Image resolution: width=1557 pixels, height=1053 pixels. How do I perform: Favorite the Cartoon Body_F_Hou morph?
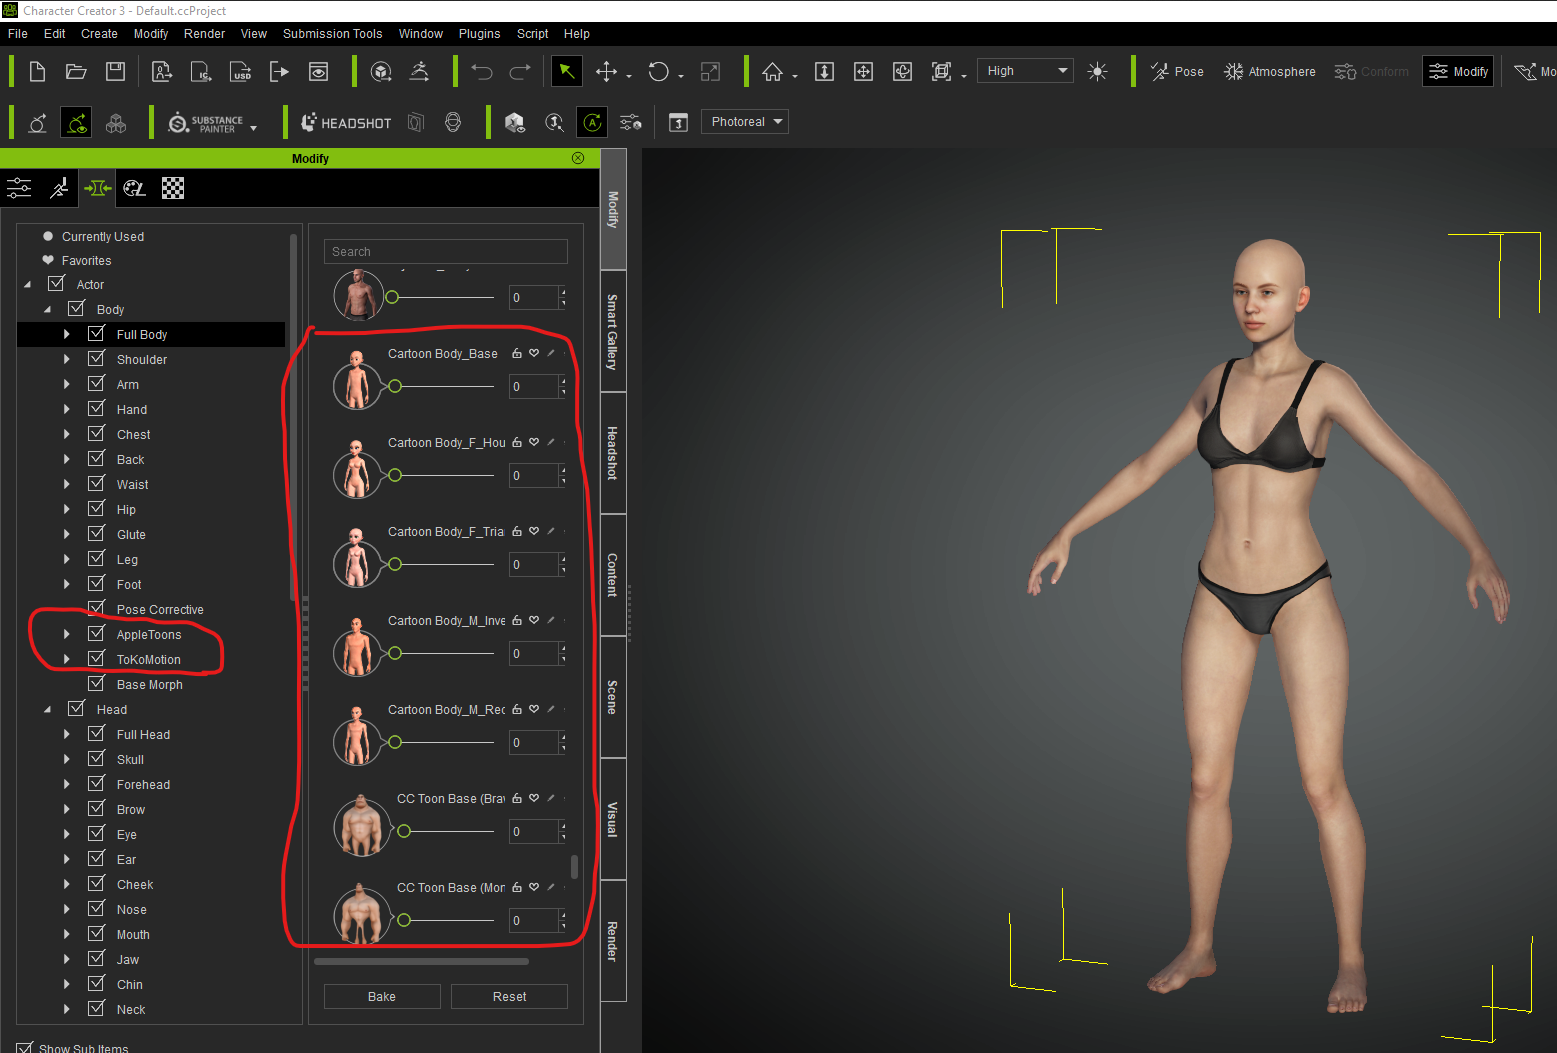(x=534, y=442)
